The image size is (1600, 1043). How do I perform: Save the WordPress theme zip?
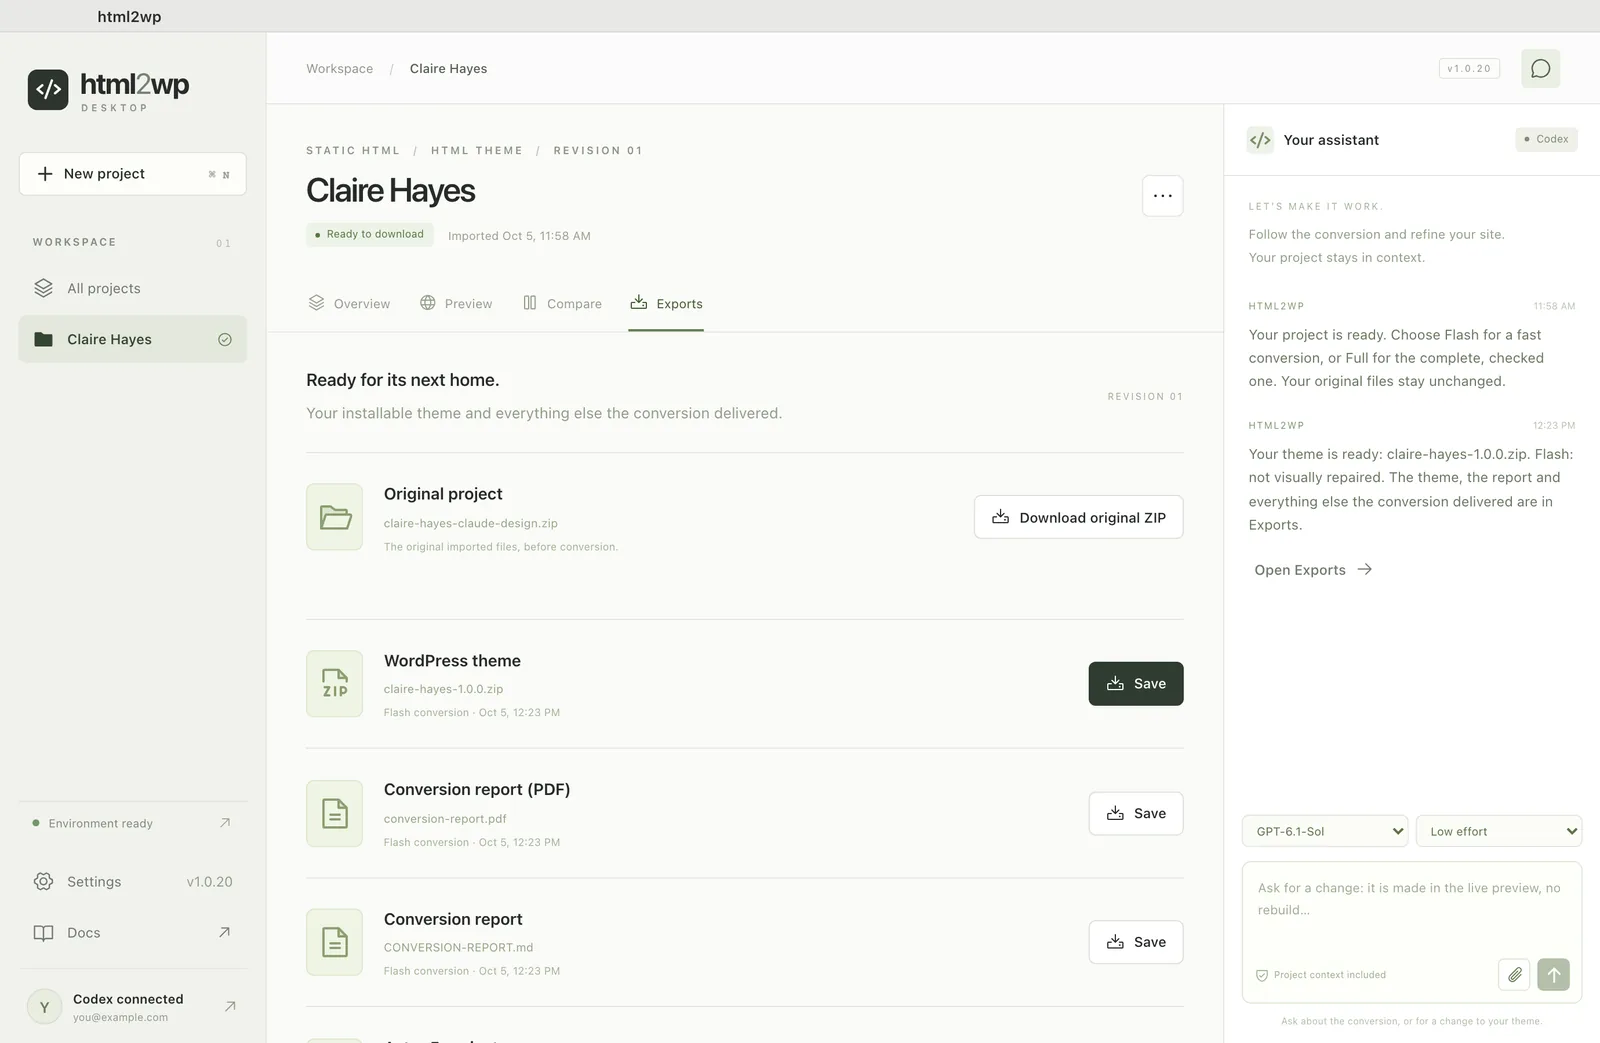click(1136, 684)
